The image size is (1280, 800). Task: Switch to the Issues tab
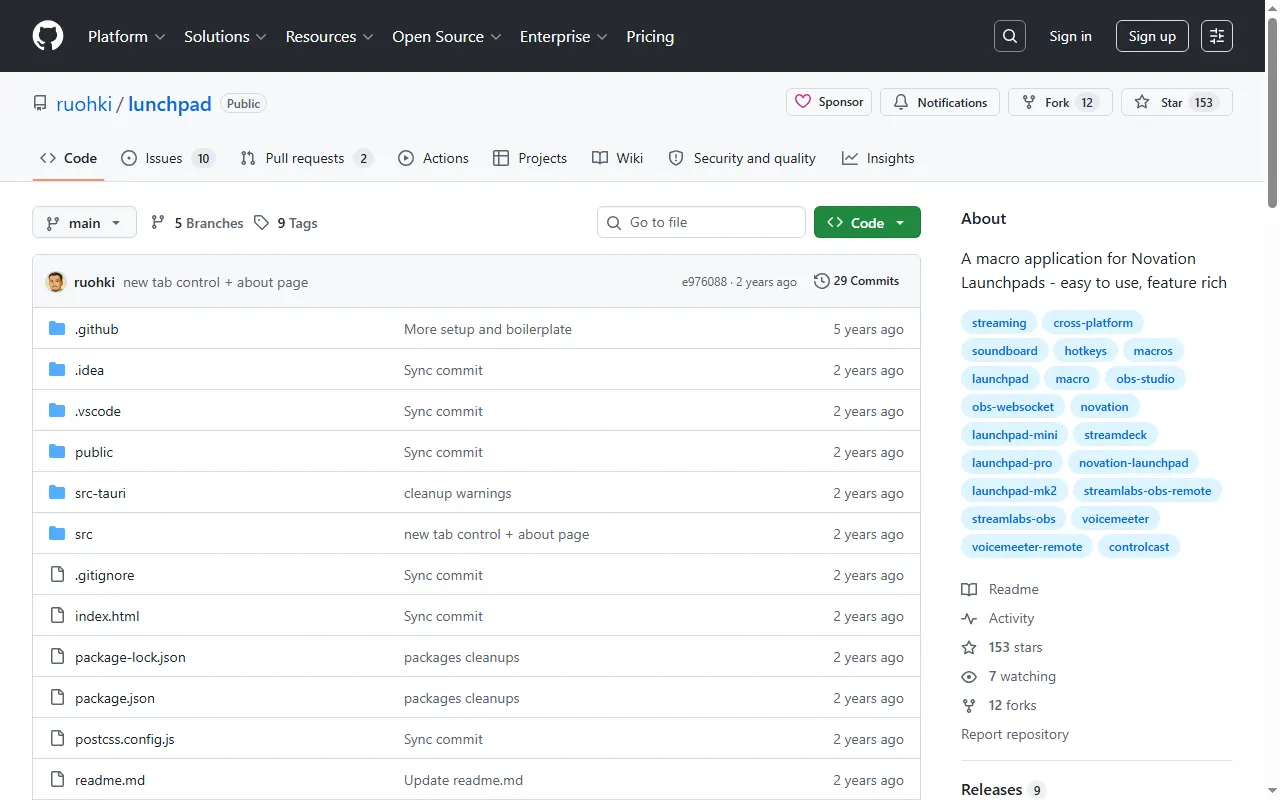click(168, 158)
